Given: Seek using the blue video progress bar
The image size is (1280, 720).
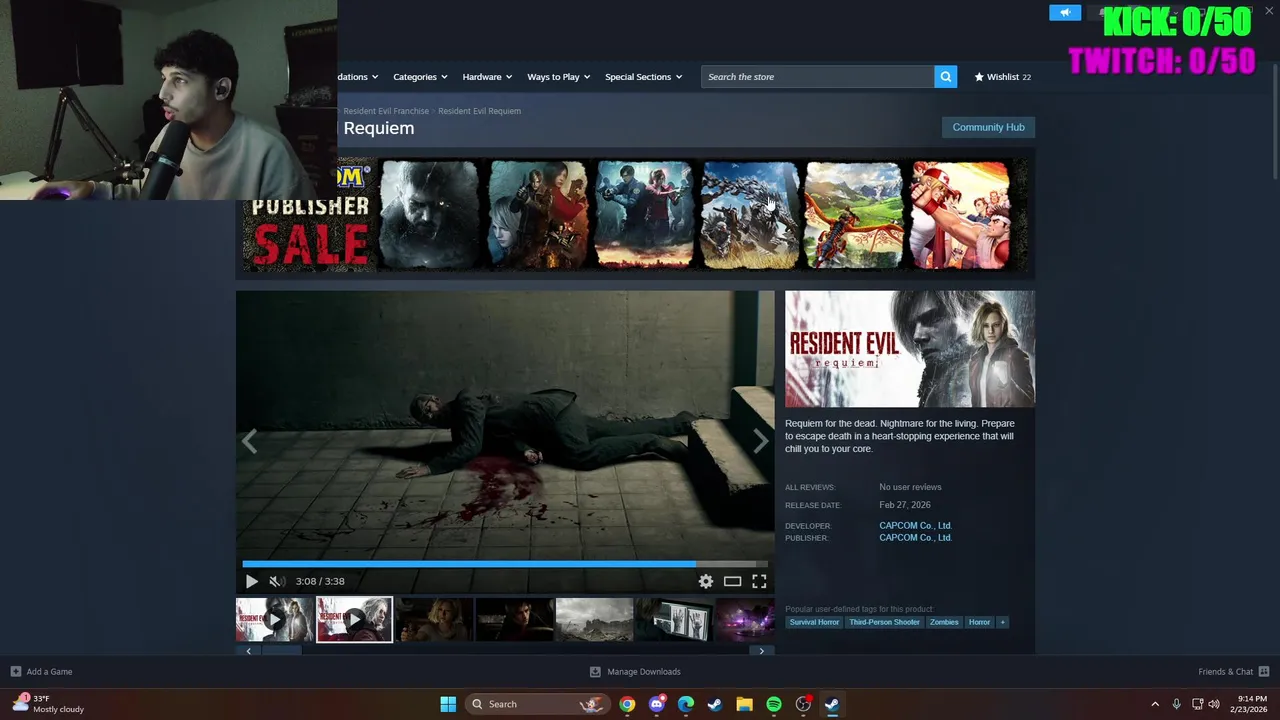Looking at the screenshot, I should click(x=505, y=564).
